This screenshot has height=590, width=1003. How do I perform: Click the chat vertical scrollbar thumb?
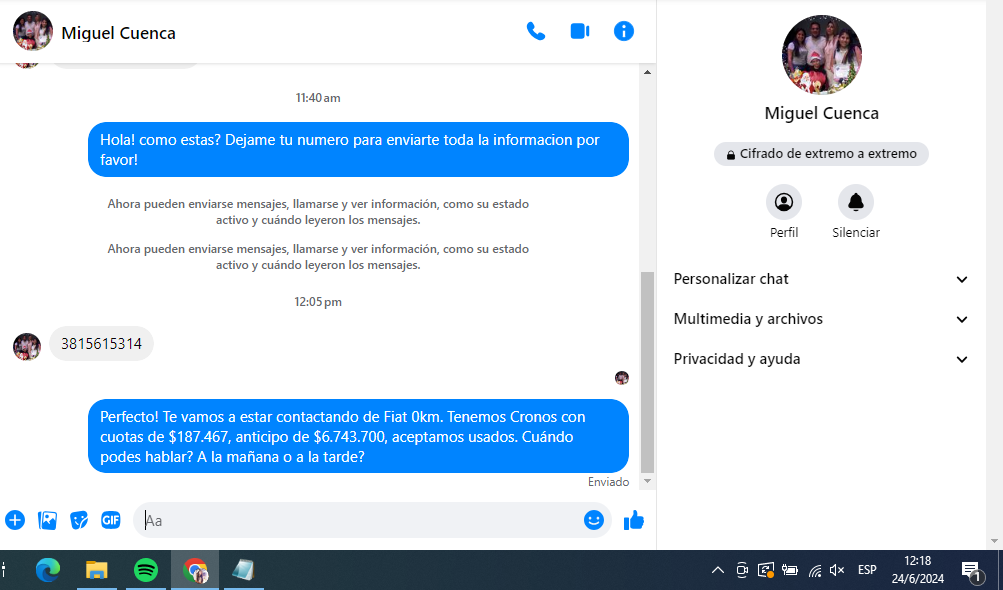tap(647, 370)
